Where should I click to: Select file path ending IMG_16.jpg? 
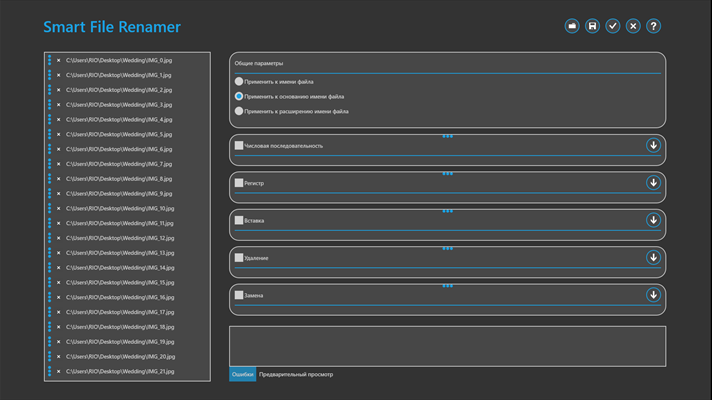pos(120,297)
